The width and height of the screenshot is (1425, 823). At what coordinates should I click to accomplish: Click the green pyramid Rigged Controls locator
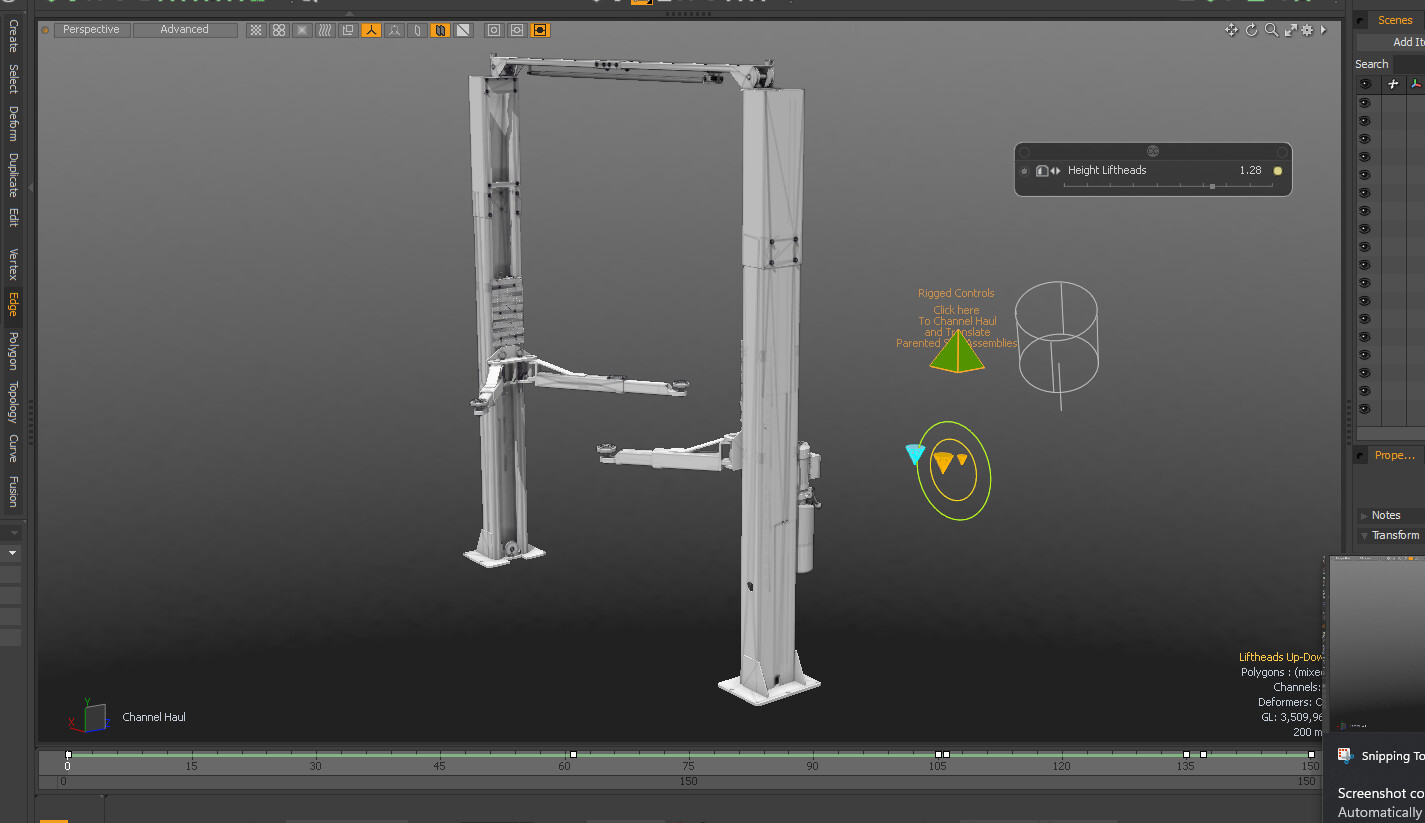(x=957, y=353)
